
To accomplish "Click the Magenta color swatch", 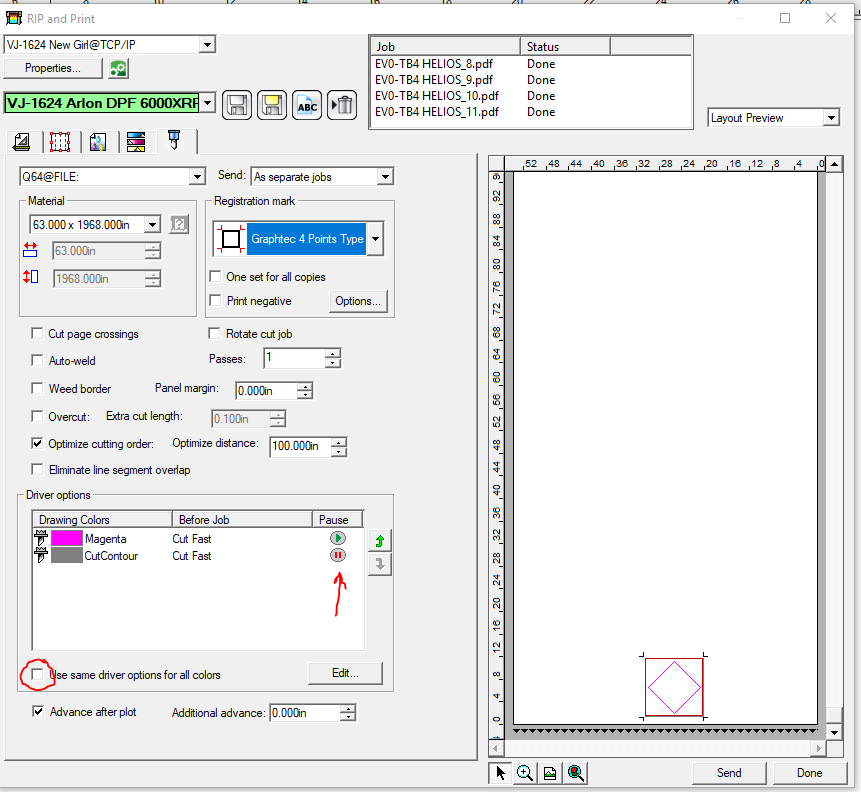I will click(x=66, y=538).
